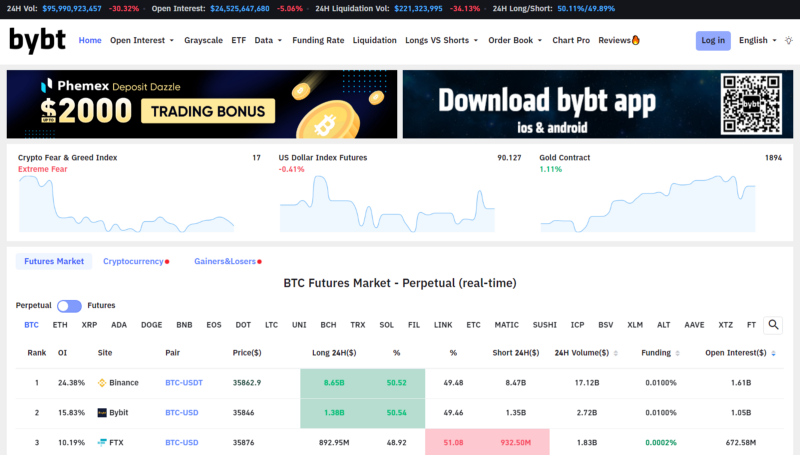Screen dimensions: 800x455
Task: Select the AAVE coin filter
Action: click(x=694, y=325)
